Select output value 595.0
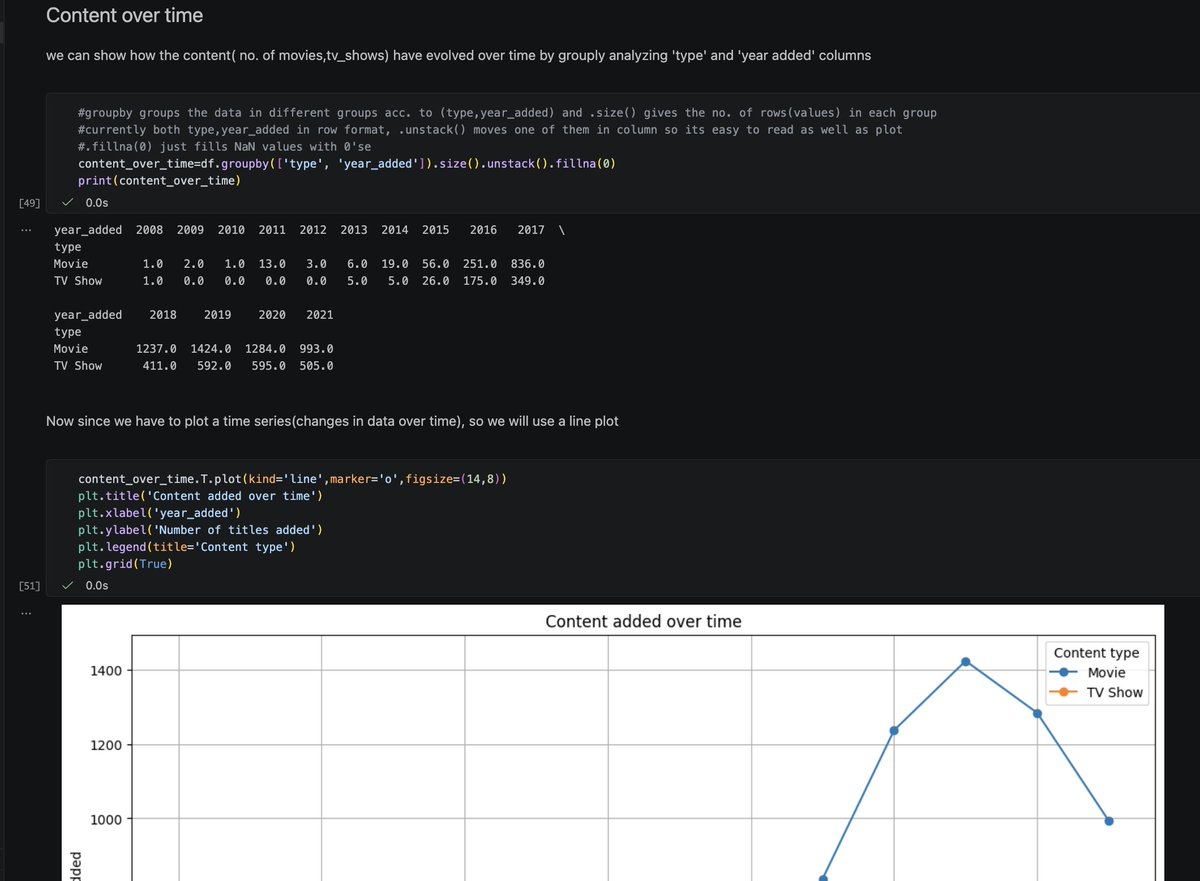The height and width of the screenshot is (881, 1200). [269, 366]
